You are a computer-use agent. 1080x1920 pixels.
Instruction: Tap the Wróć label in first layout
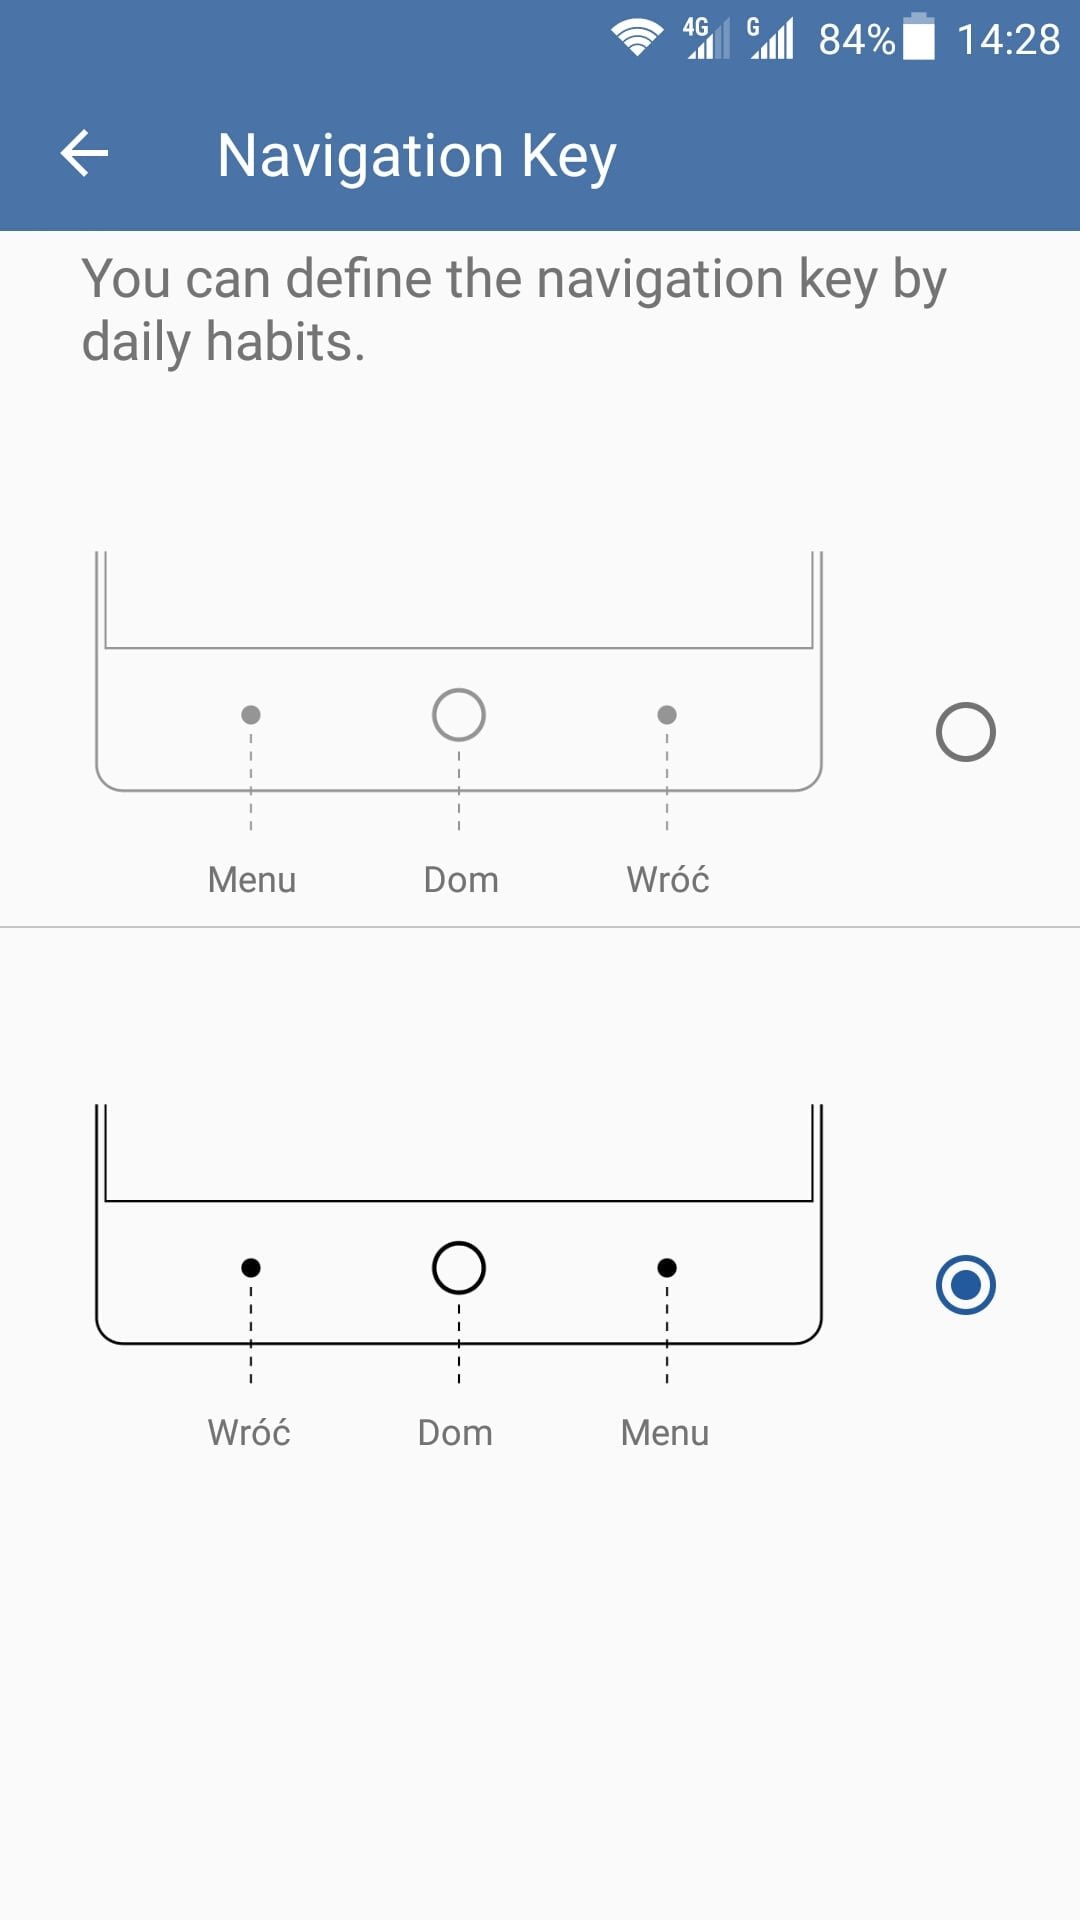click(x=668, y=880)
